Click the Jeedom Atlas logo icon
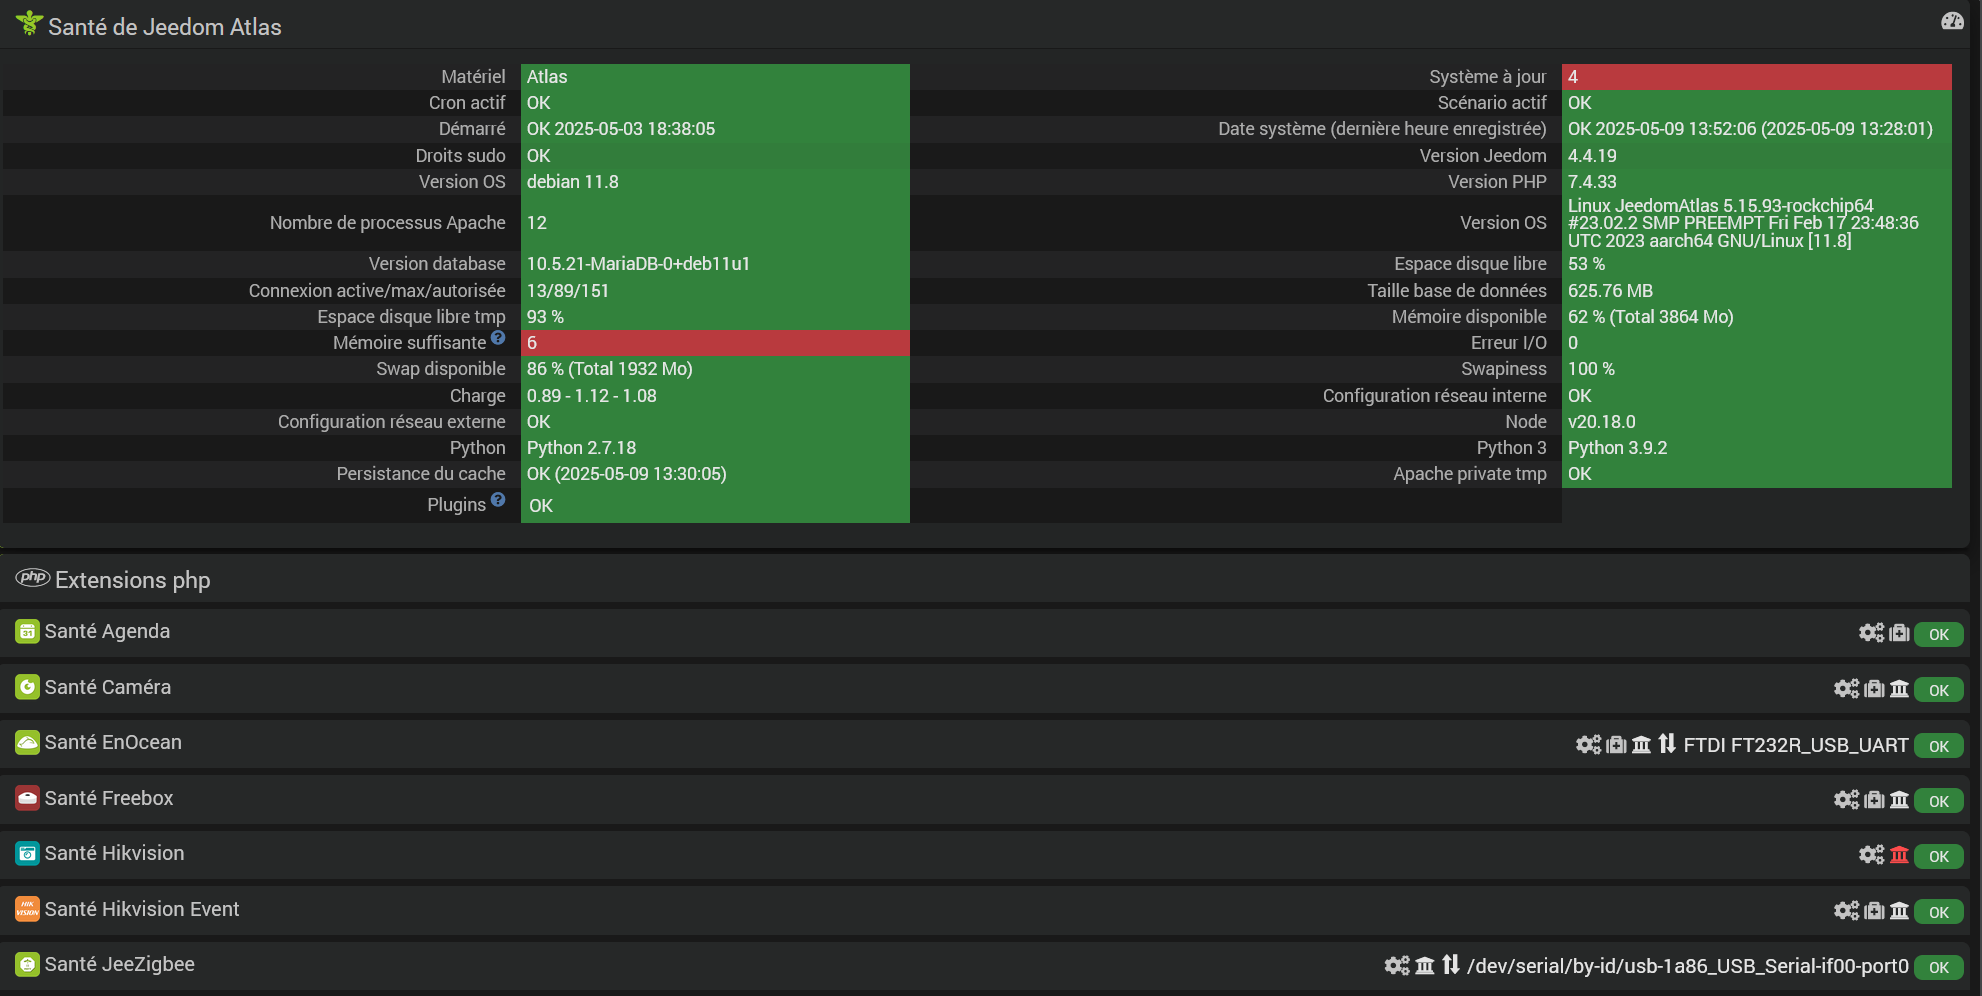 coord(29,23)
